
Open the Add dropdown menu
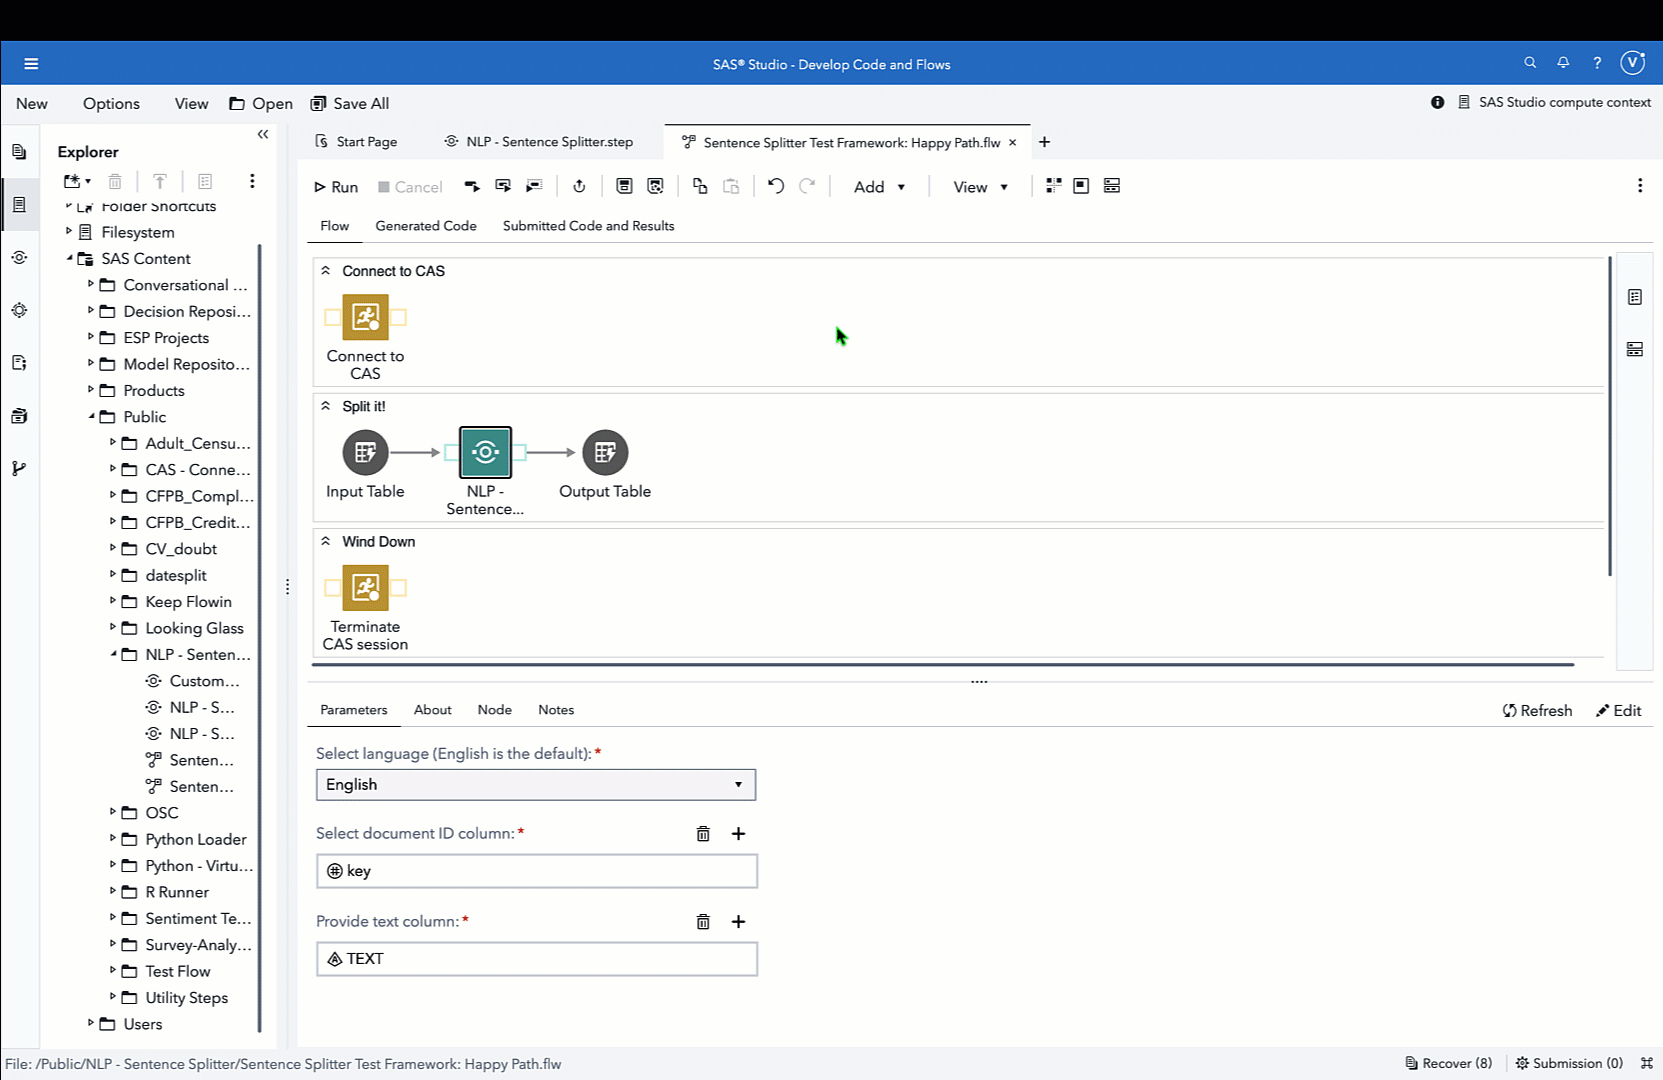click(x=880, y=187)
